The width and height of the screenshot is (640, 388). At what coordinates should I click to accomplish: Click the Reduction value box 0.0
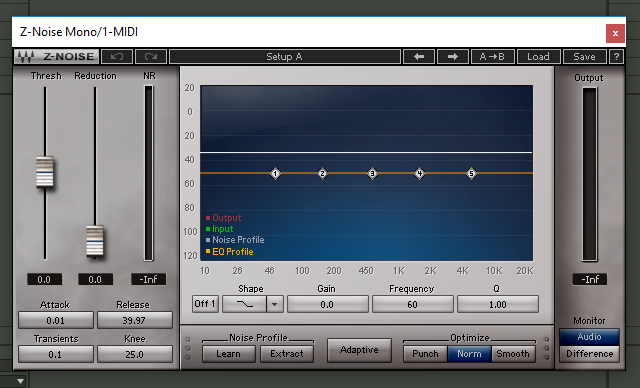click(x=95, y=279)
